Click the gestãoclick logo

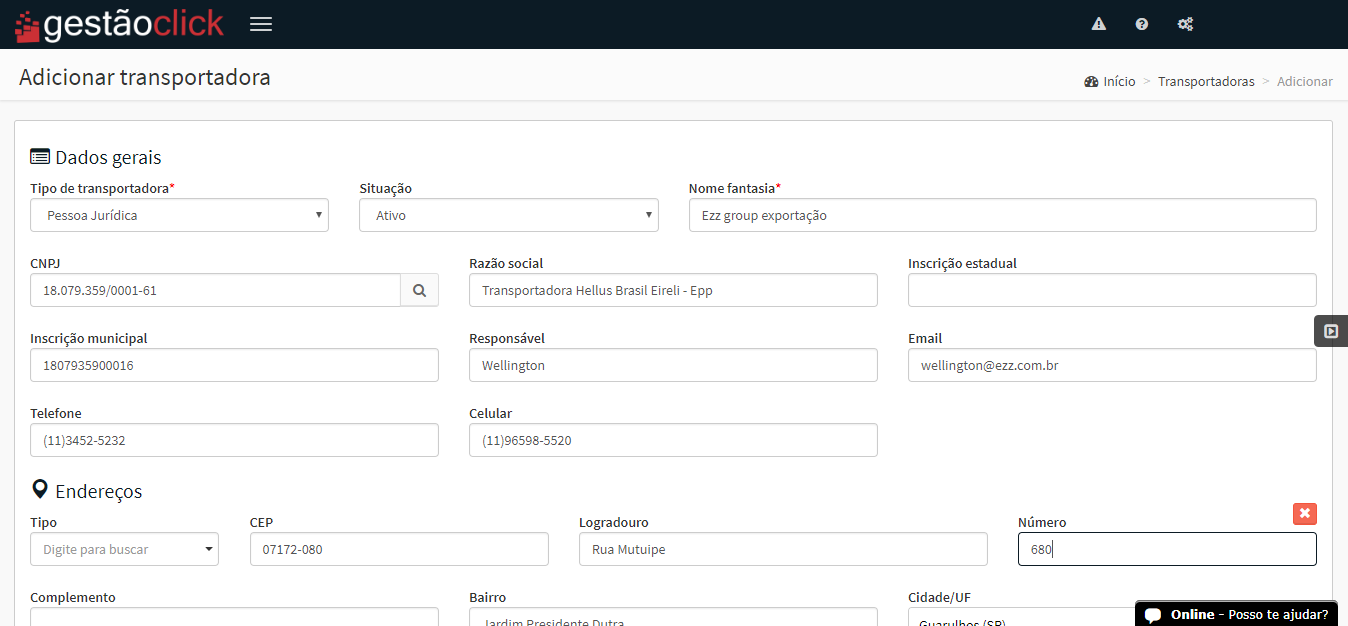[119, 24]
